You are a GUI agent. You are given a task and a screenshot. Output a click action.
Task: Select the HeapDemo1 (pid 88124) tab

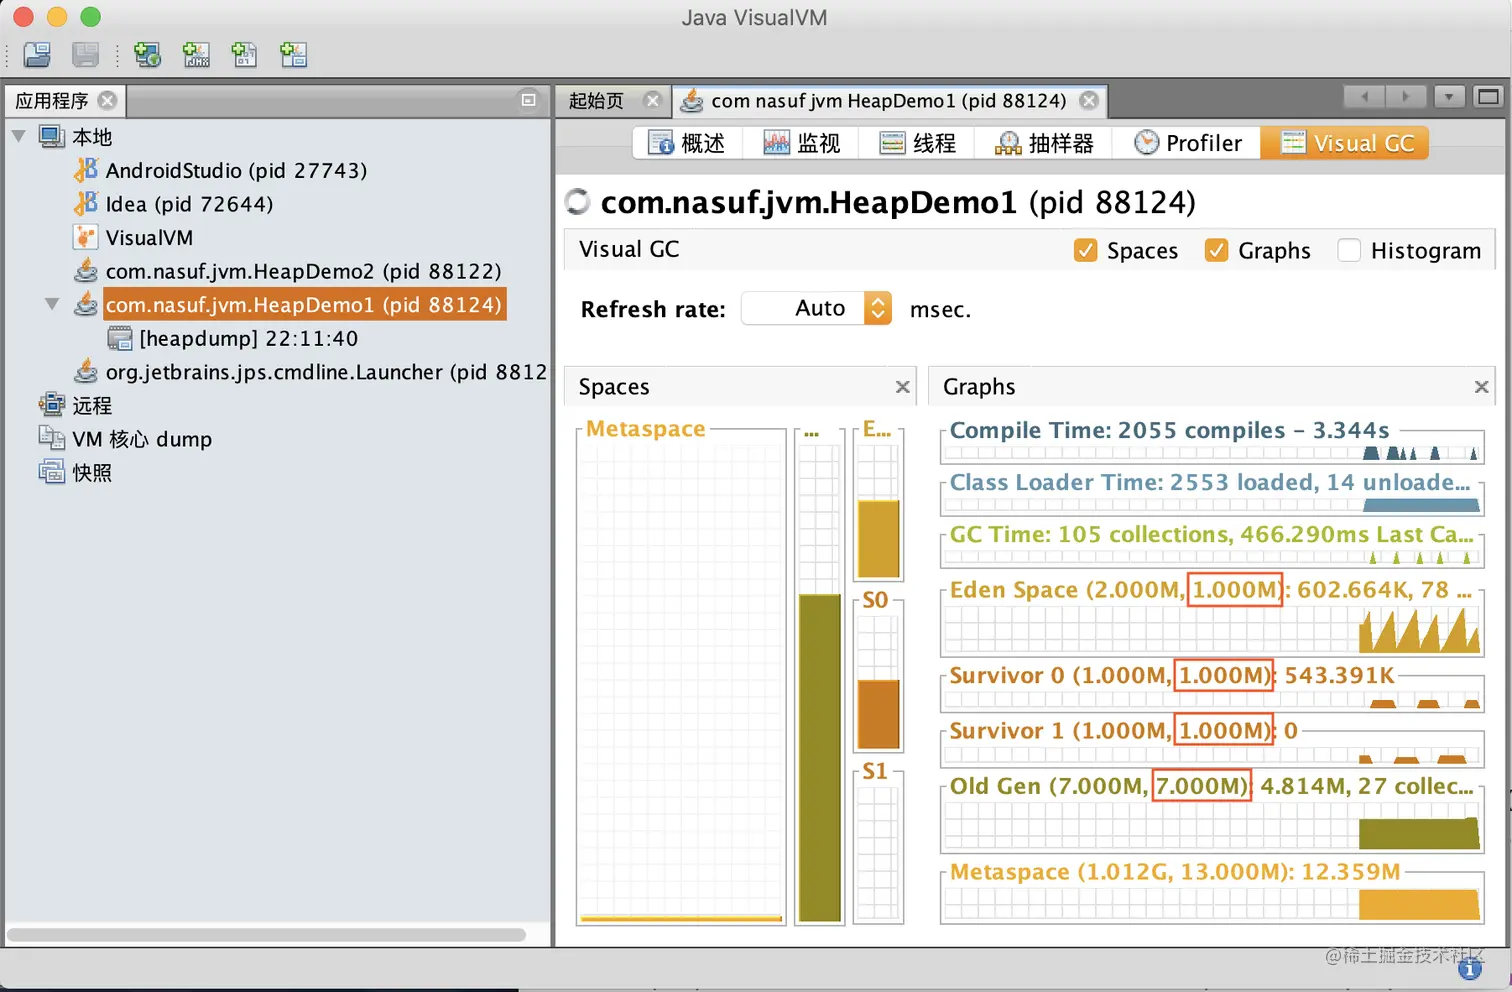(x=888, y=100)
